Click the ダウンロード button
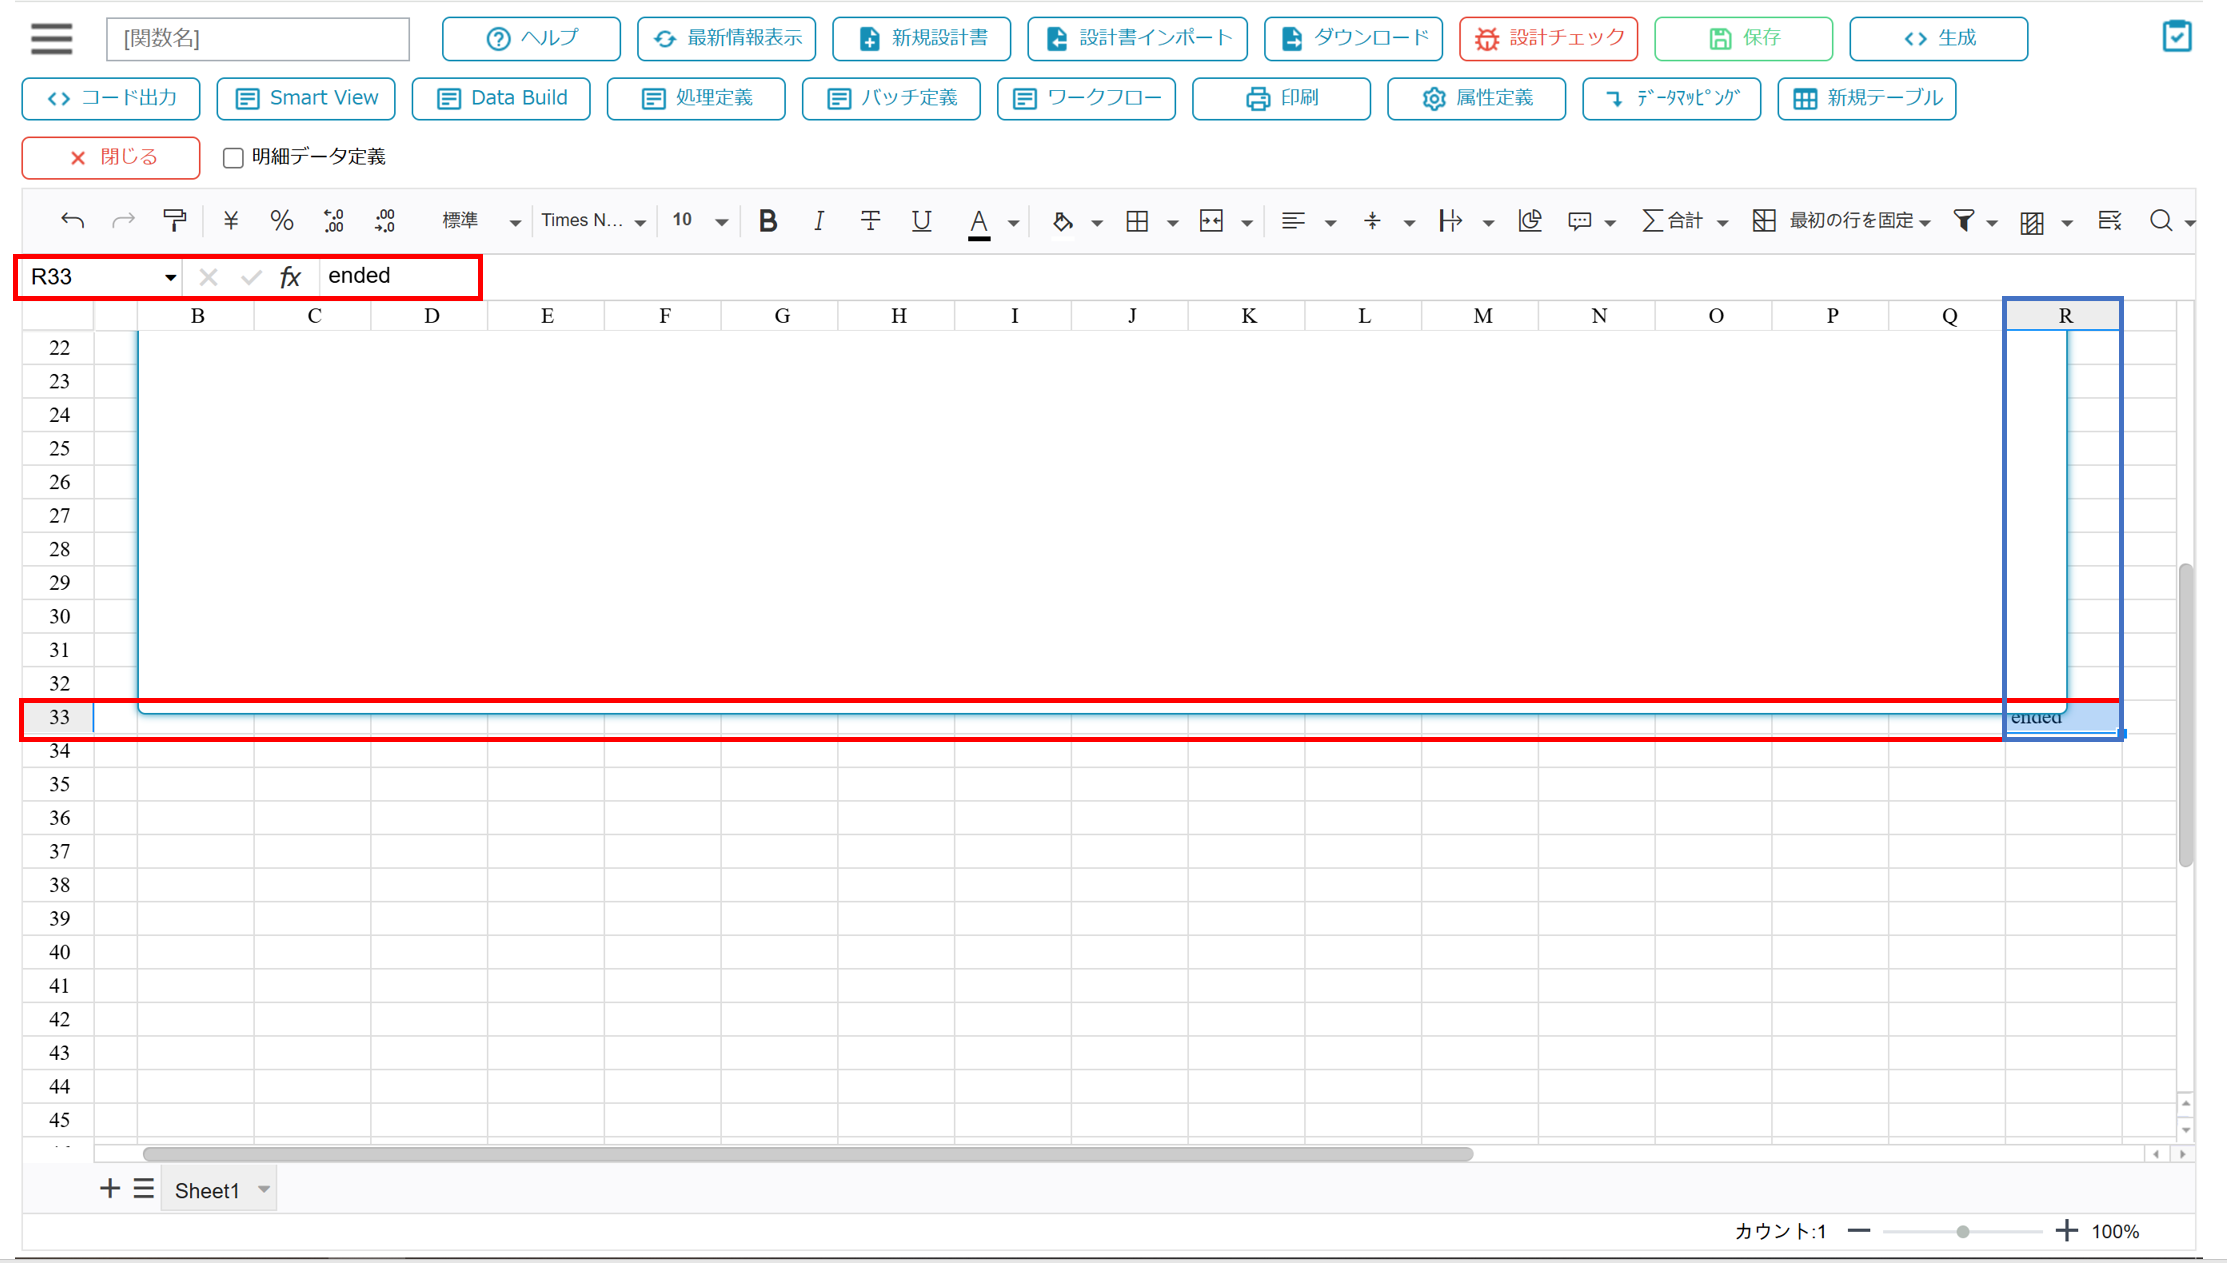Image resolution: width=2227 pixels, height=1263 pixels. pos(1353,38)
